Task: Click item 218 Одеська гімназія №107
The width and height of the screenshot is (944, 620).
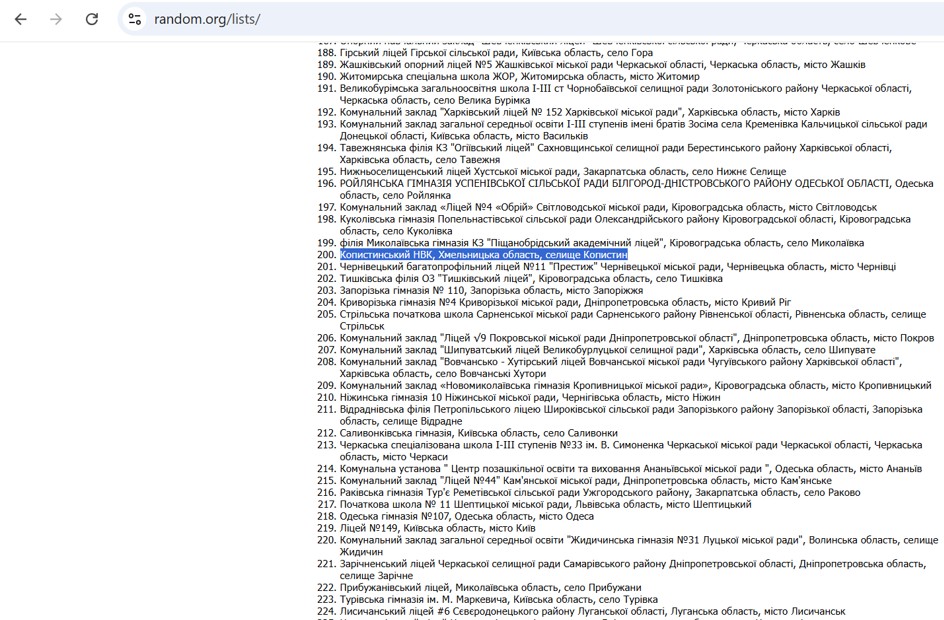Action: click(466, 516)
